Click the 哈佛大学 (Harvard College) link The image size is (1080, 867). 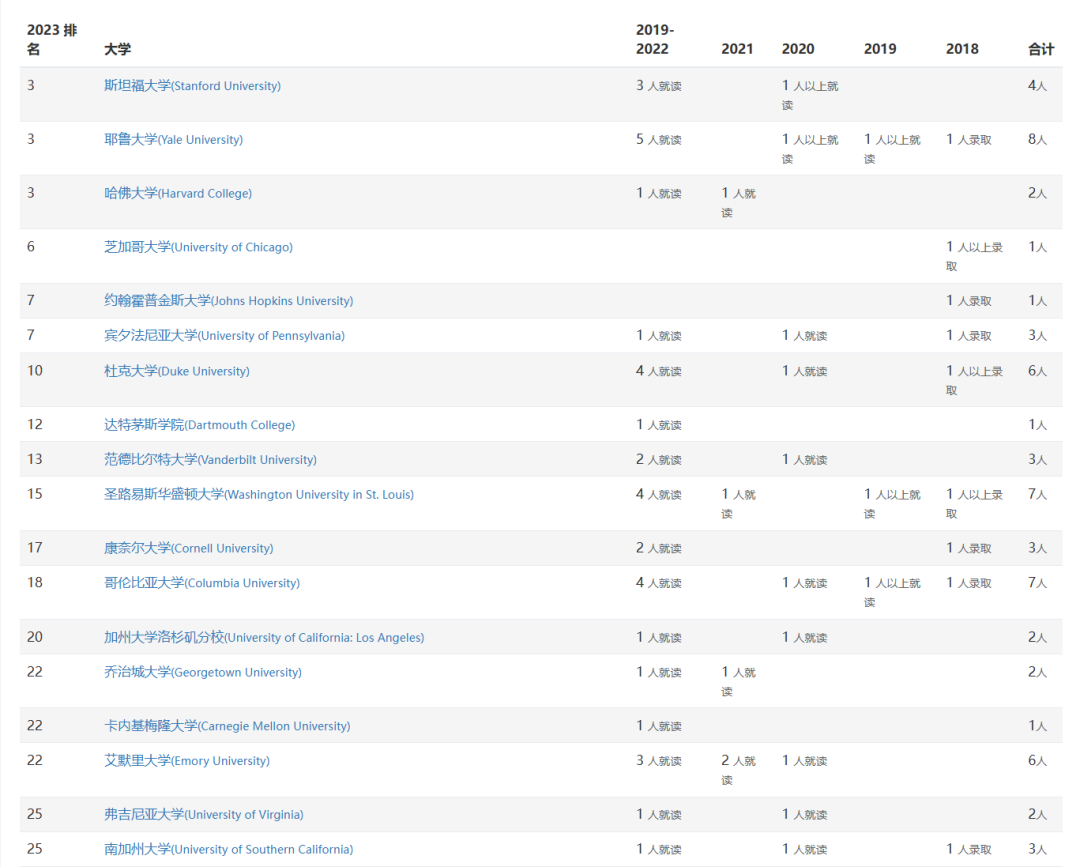[x=178, y=194]
